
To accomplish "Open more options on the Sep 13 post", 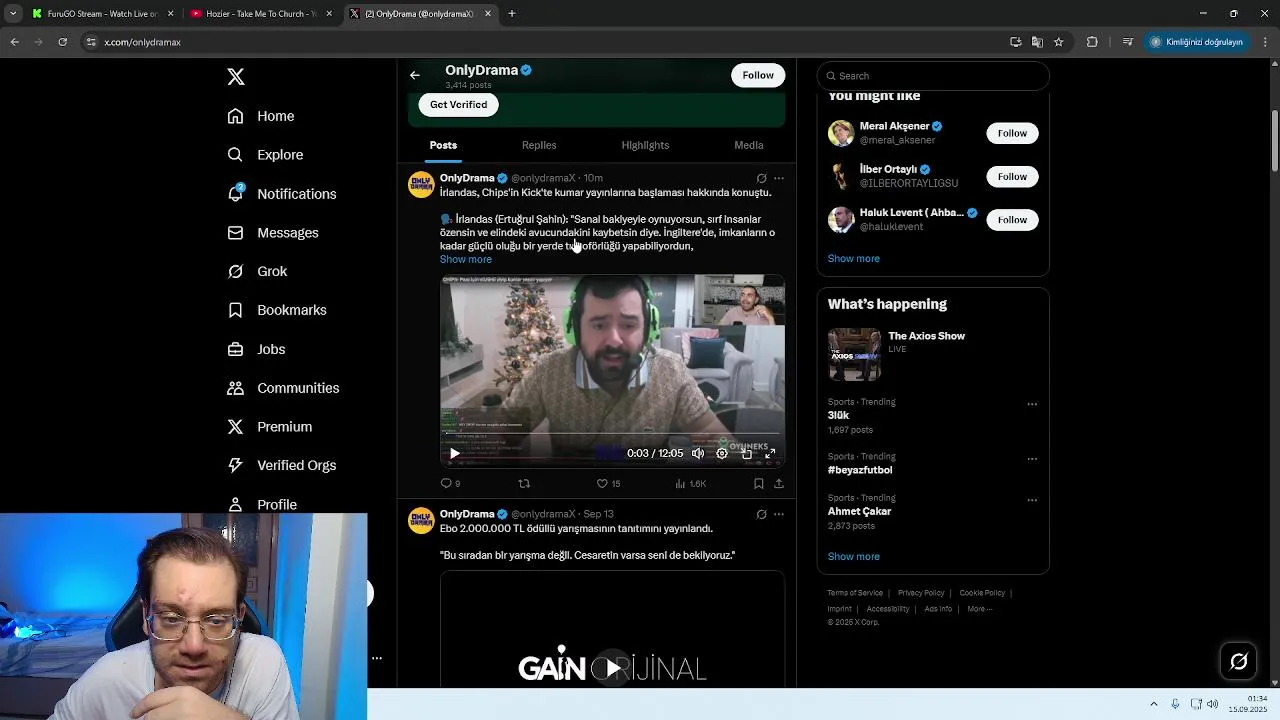I will (x=779, y=514).
